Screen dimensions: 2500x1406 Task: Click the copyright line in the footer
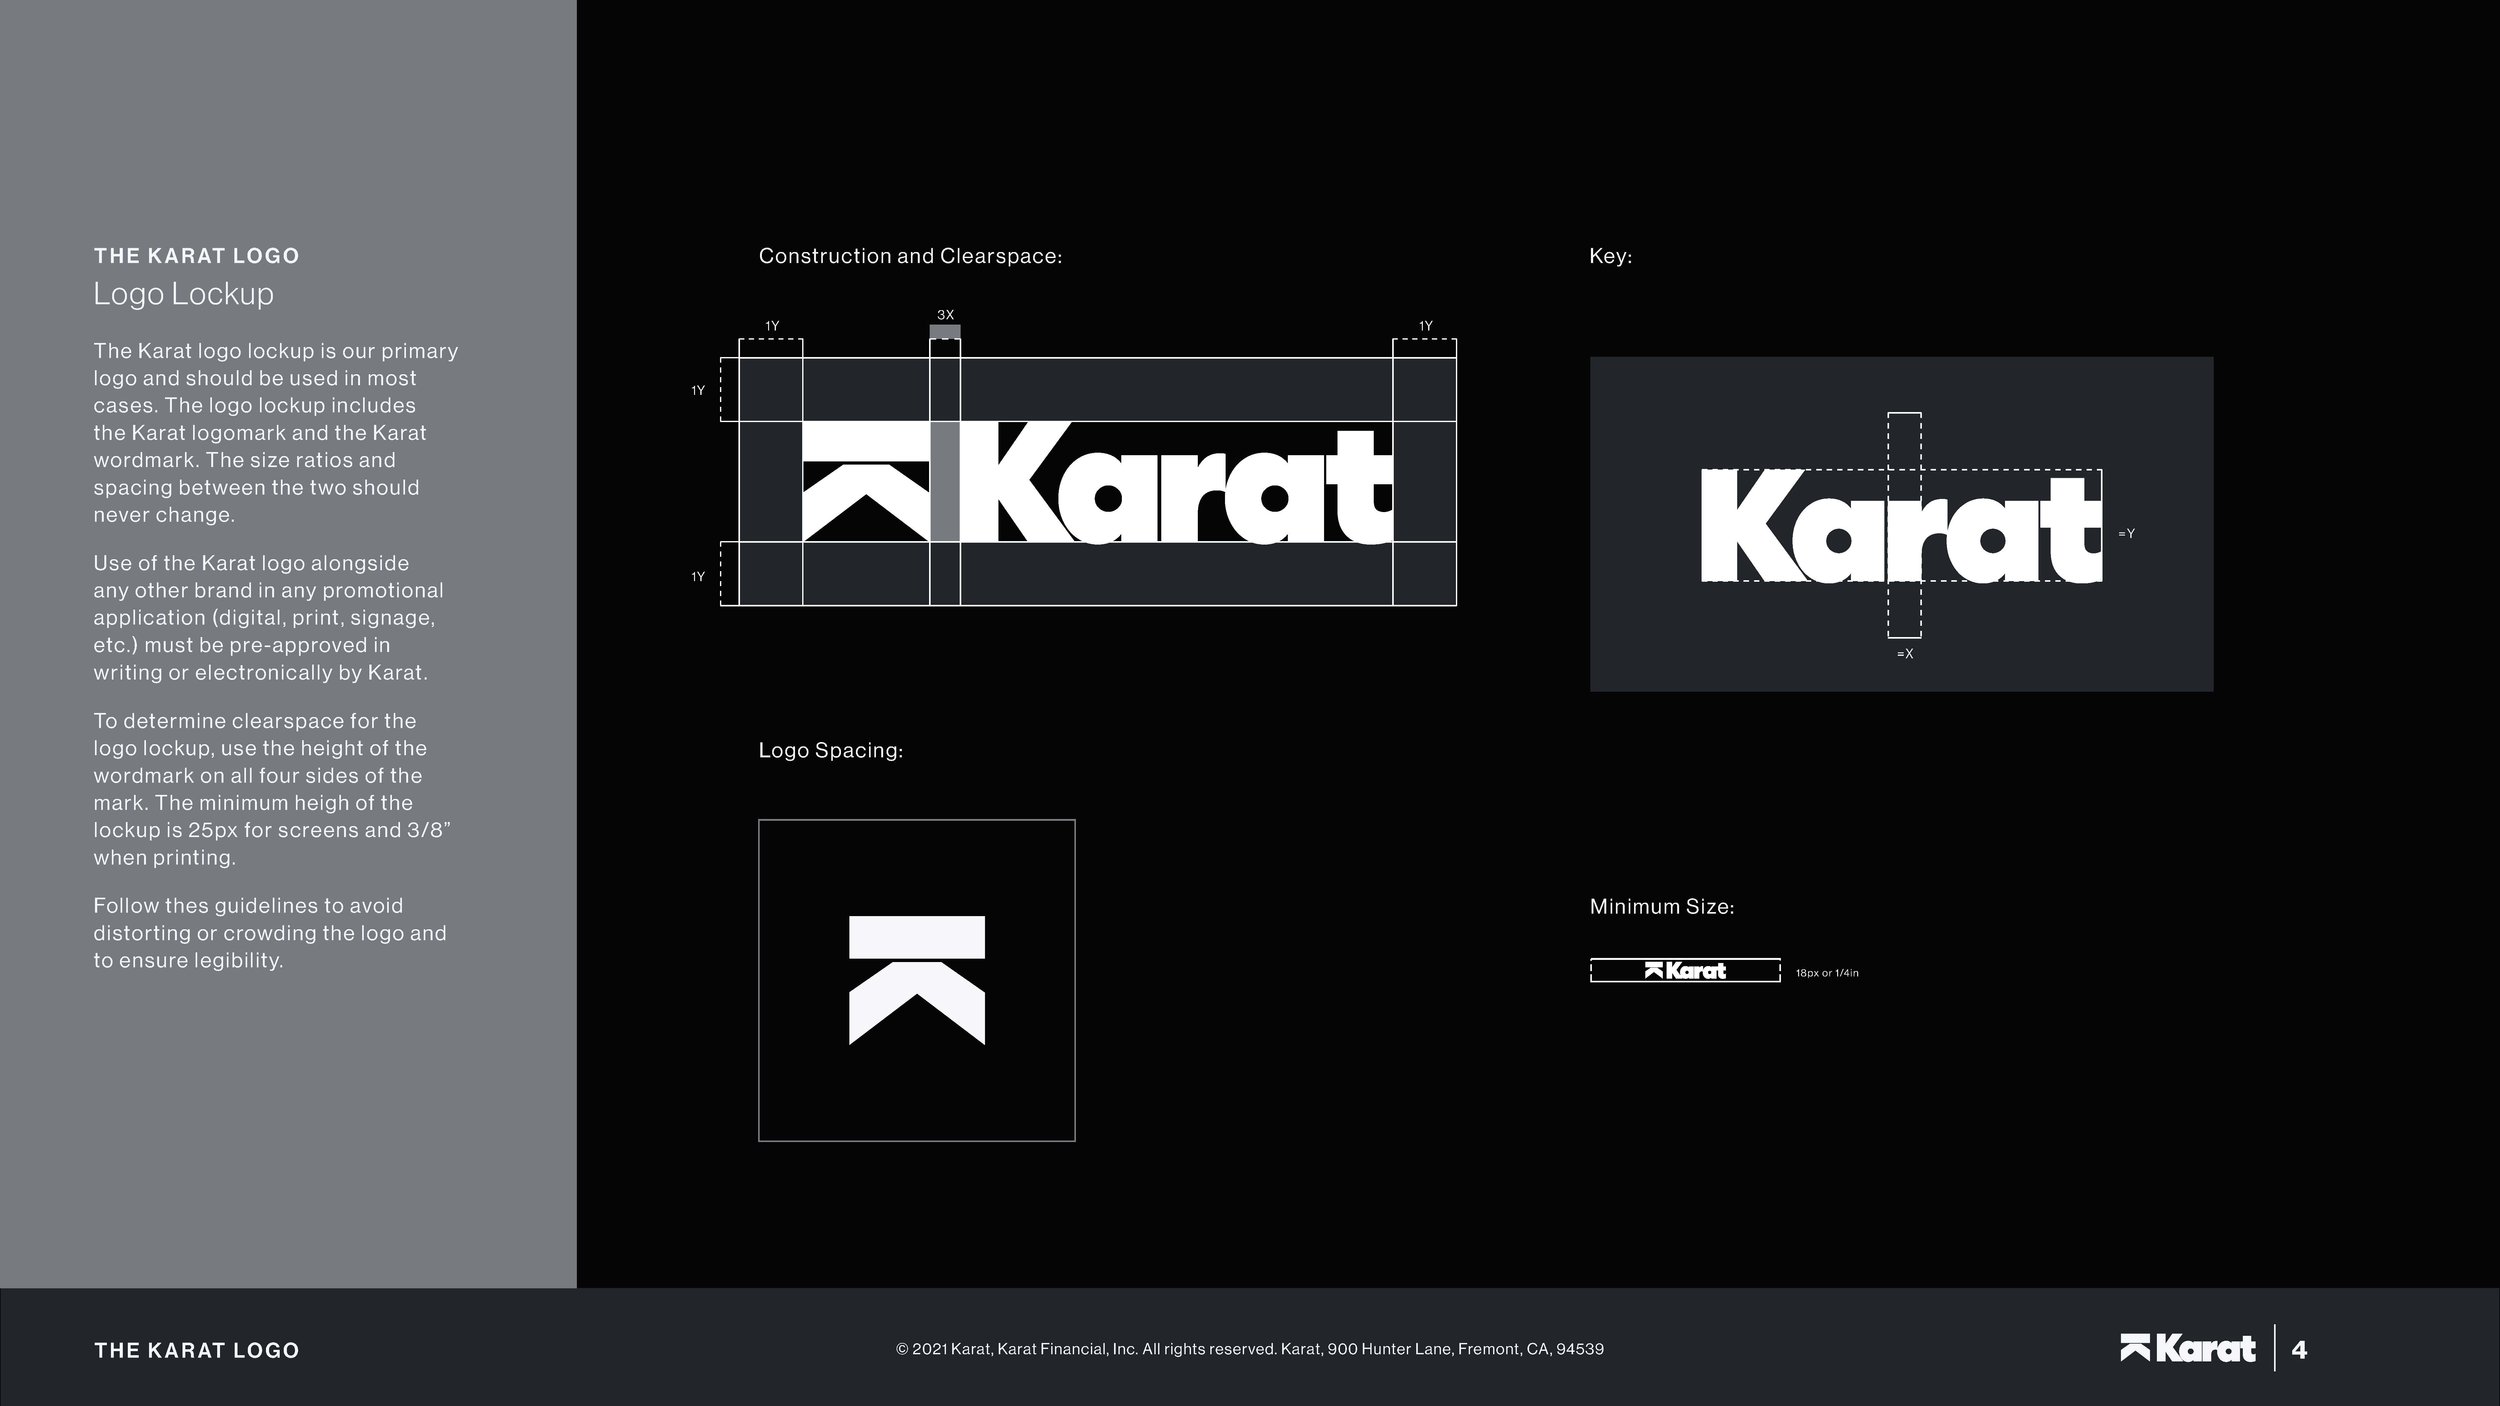coord(1250,1349)
